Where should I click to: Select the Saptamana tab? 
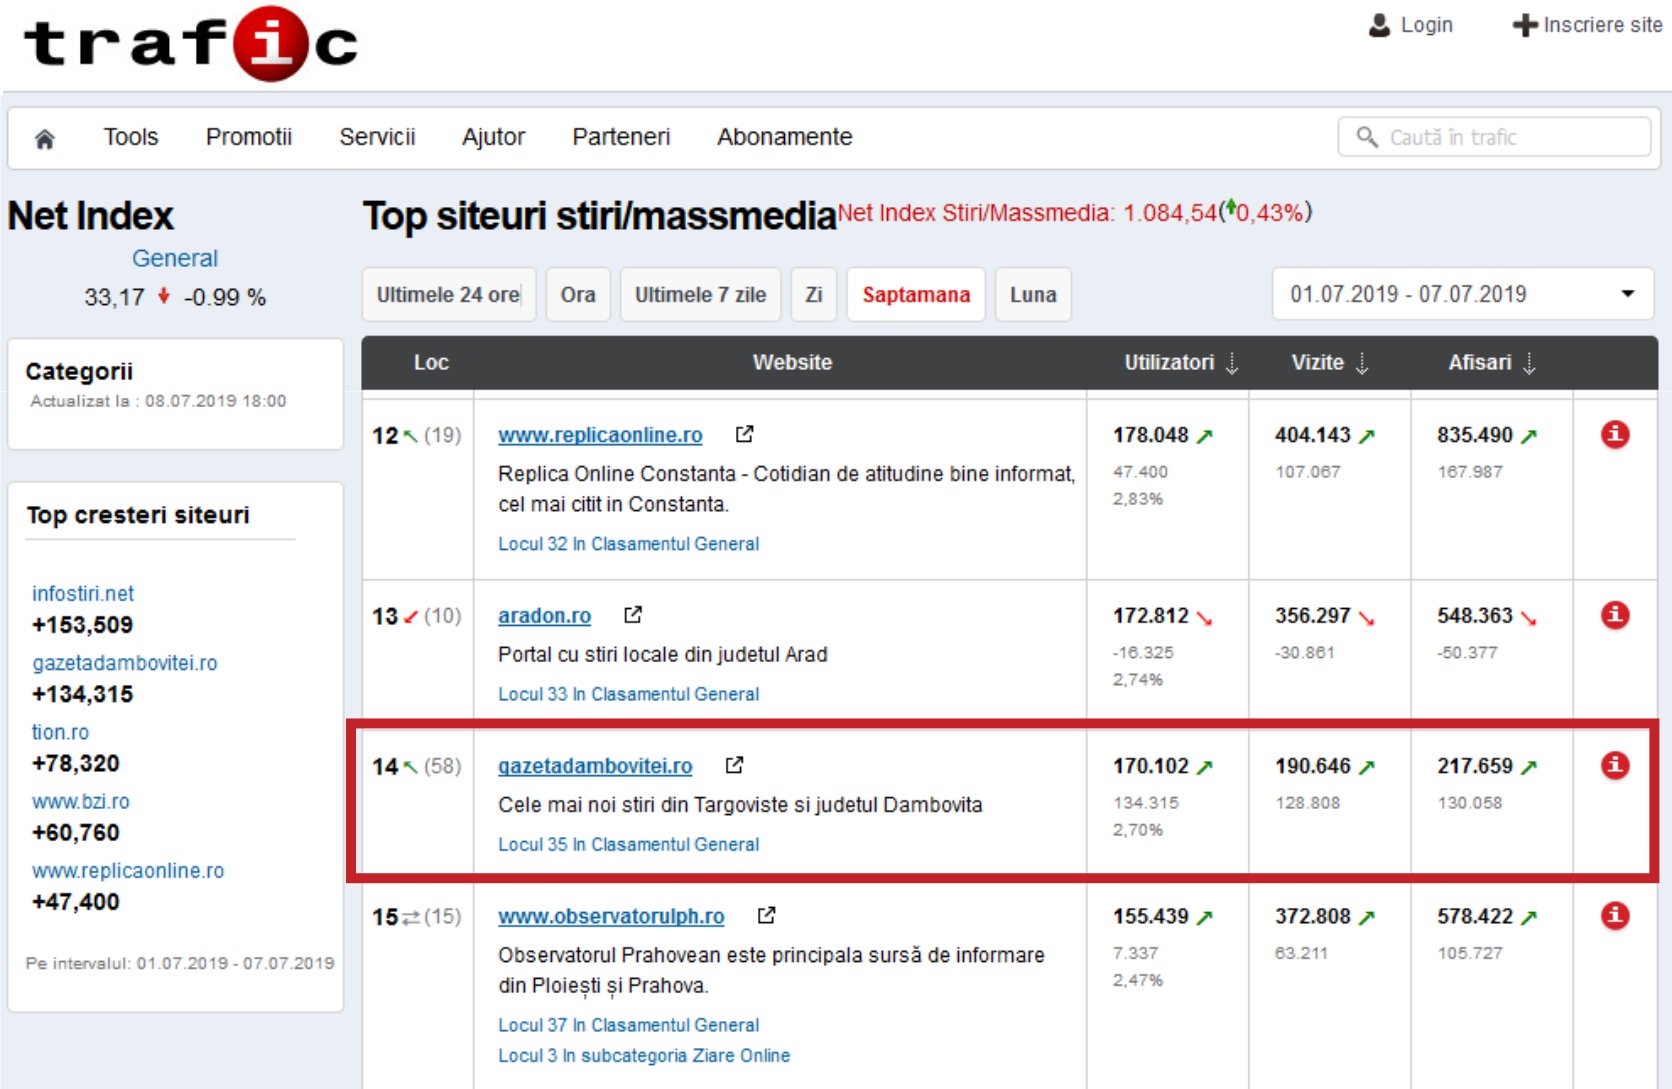pos(916,295)
